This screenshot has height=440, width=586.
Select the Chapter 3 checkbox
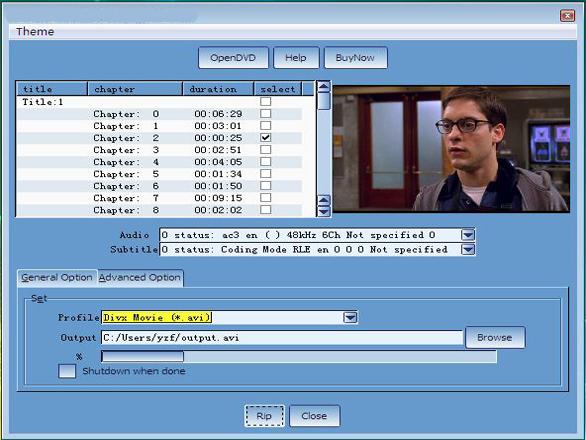265,149
